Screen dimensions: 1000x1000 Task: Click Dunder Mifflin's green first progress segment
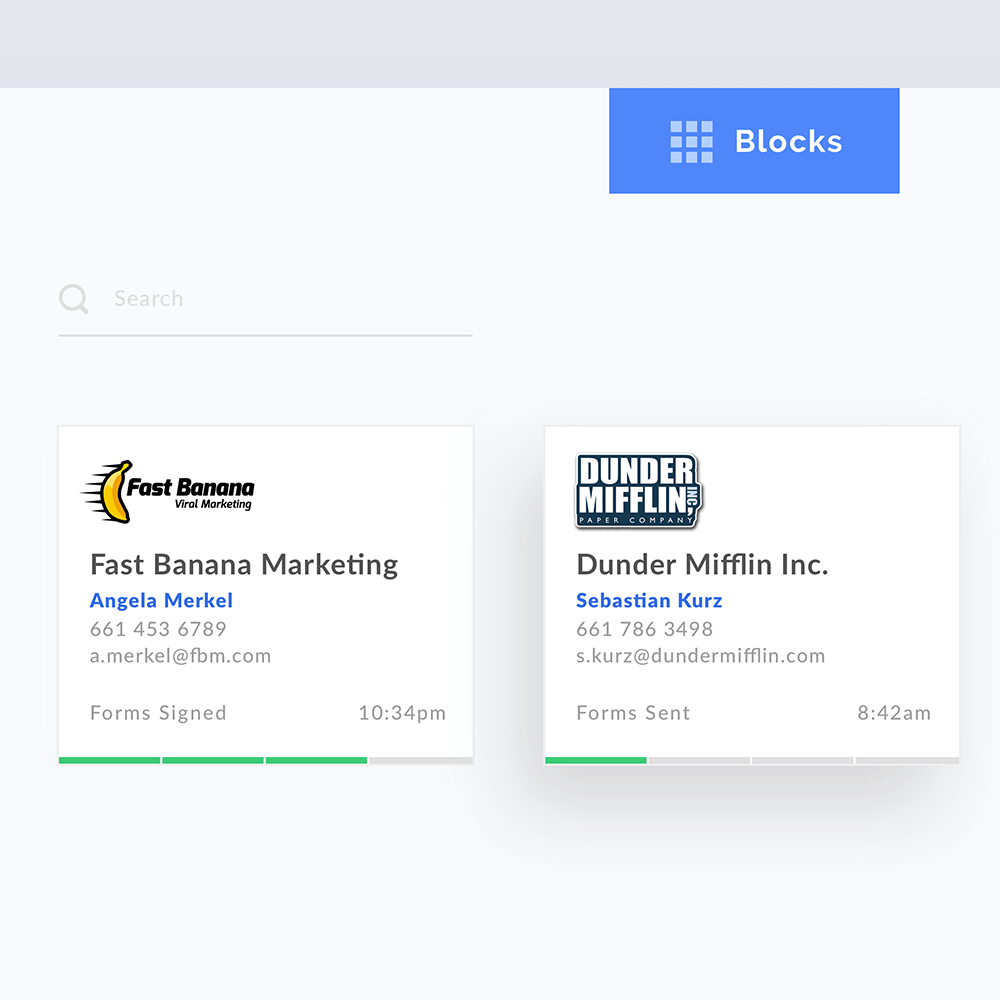tap(596, 760)
